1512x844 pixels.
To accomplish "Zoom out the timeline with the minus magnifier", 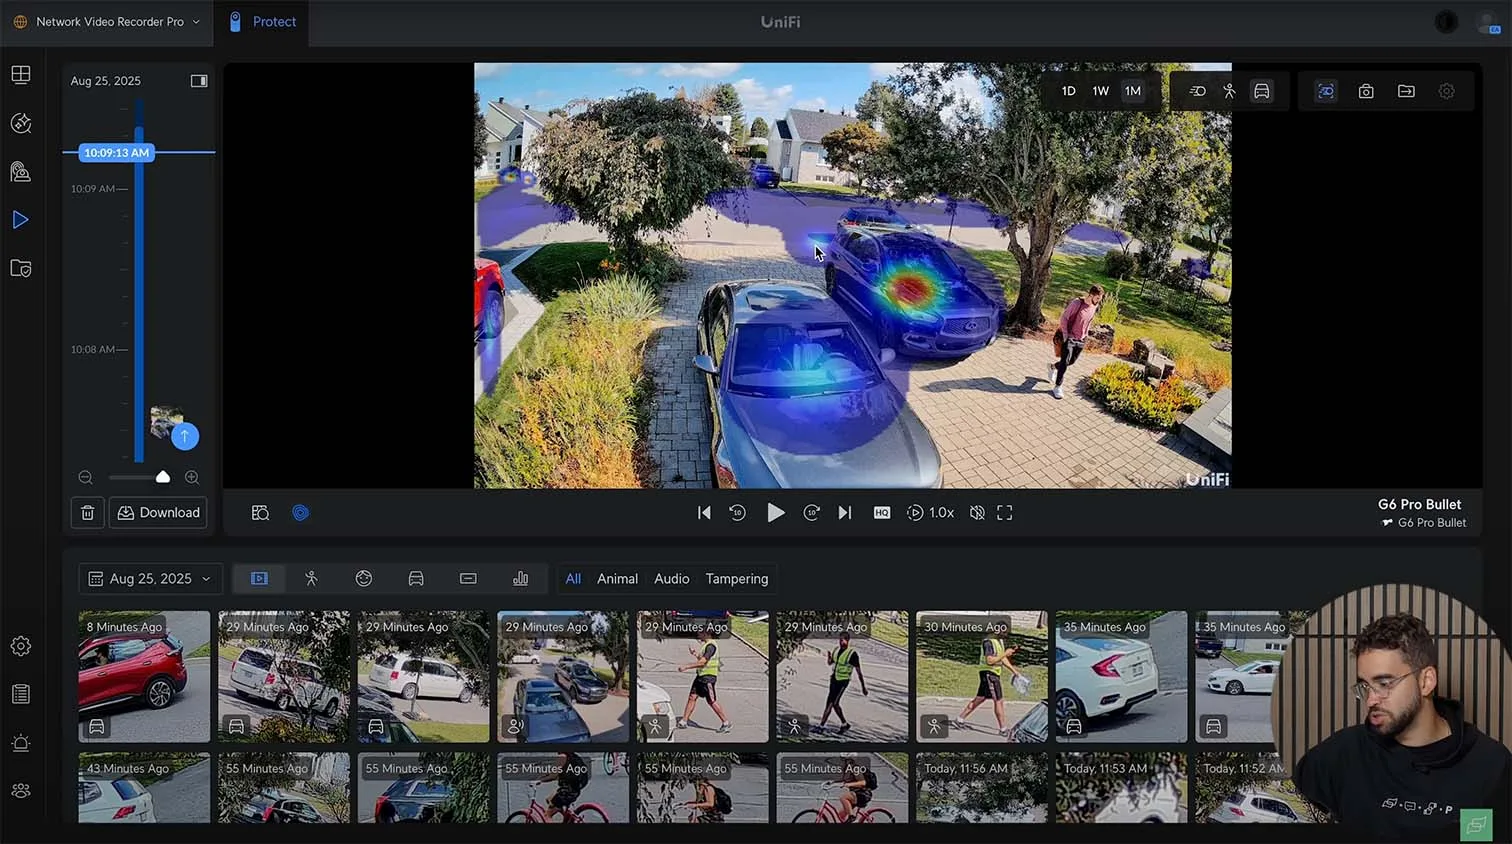I will pyautogui.click(x=86, y=478).
